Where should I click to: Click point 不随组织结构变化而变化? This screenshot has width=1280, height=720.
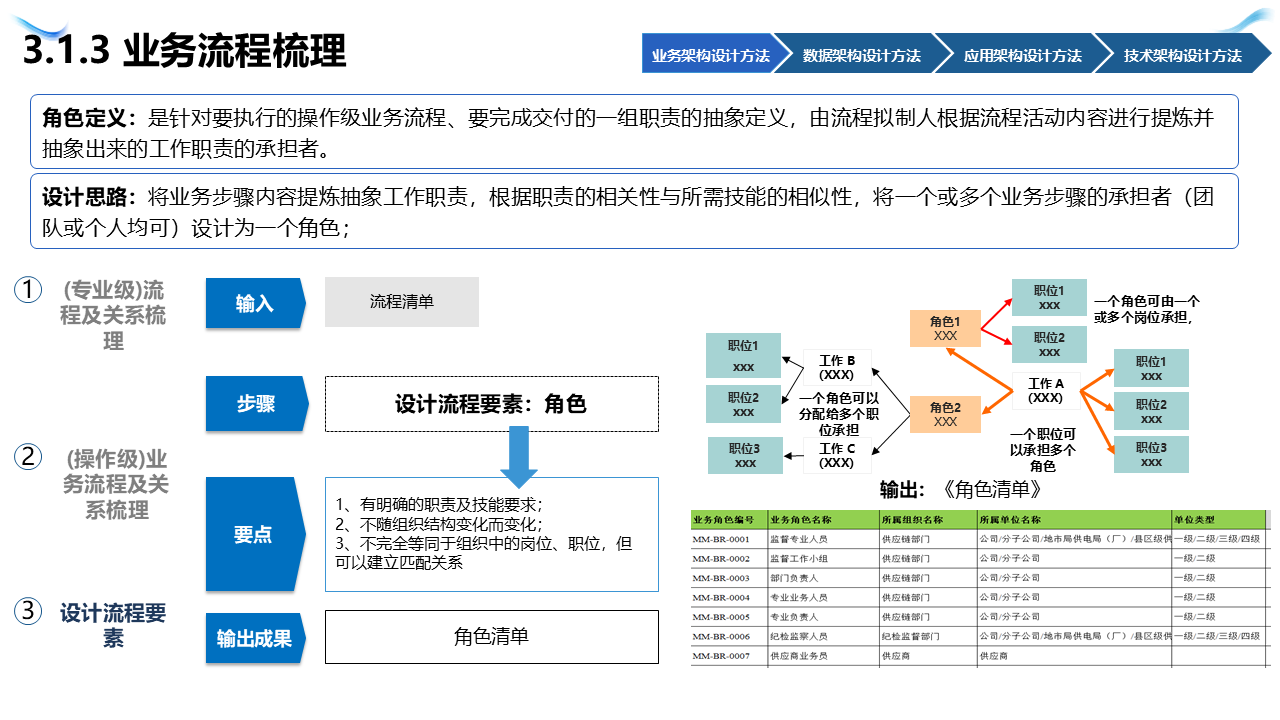(439, 524)
